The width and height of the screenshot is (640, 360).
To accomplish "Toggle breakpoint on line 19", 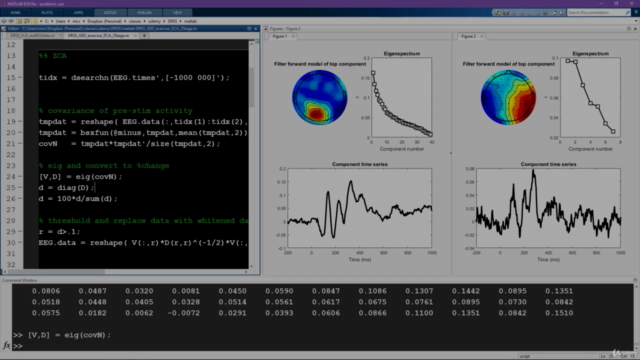I will coord(20,122).
